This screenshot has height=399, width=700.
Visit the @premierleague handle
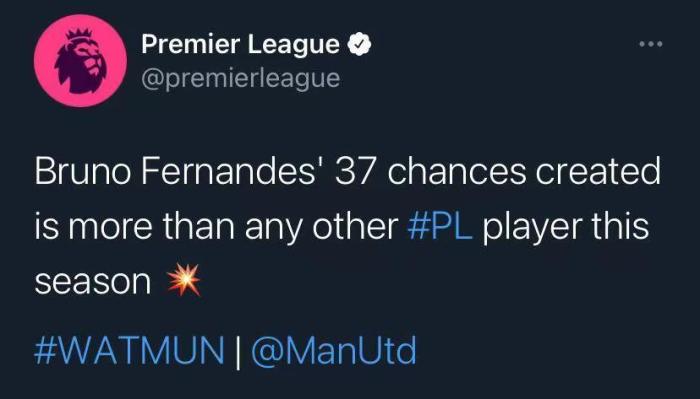click(x=241, y=79)
